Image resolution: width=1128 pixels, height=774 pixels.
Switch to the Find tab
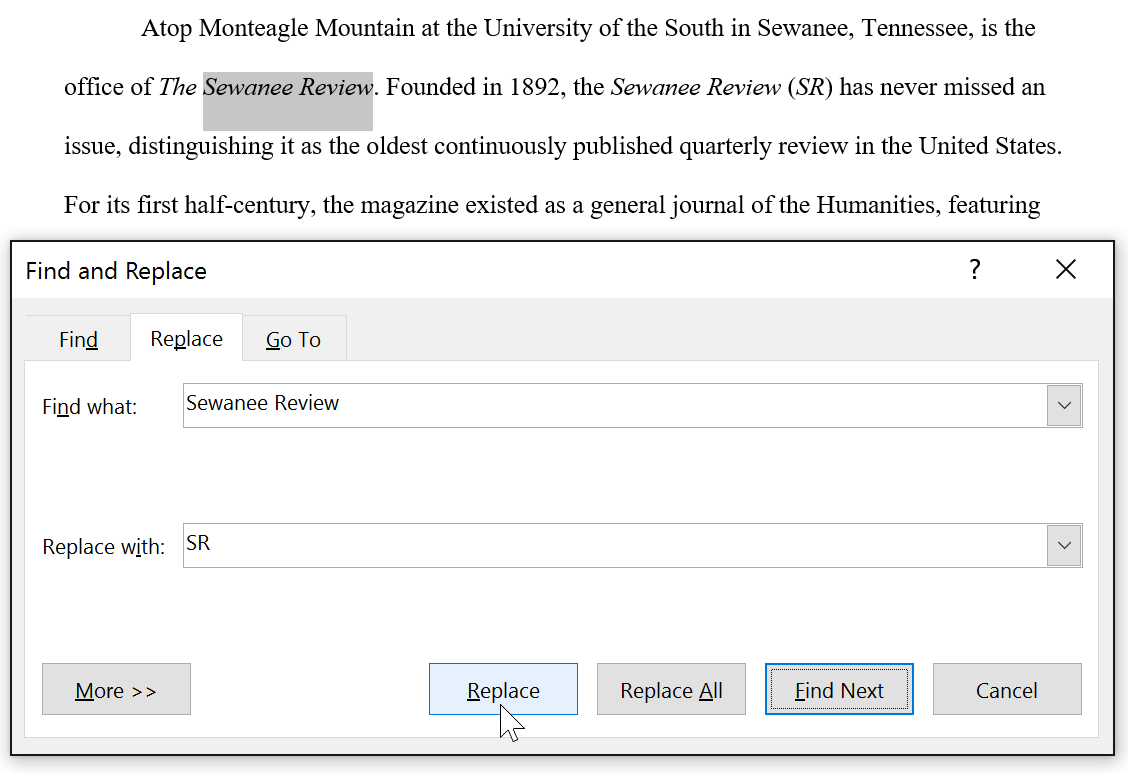77,338
